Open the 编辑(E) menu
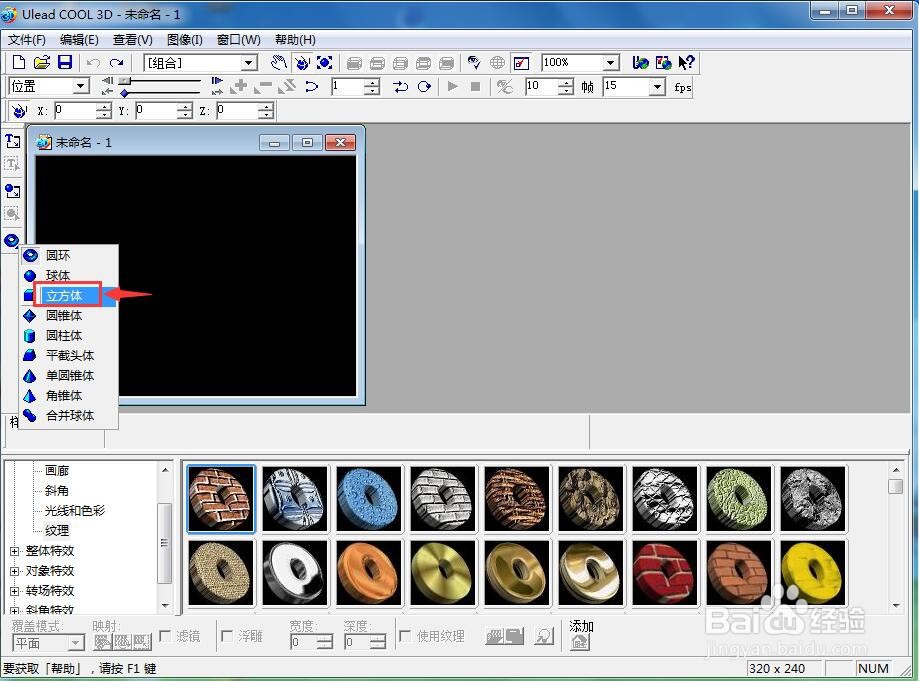This screenshot has height=681, width=919. (x=79, y=40)
